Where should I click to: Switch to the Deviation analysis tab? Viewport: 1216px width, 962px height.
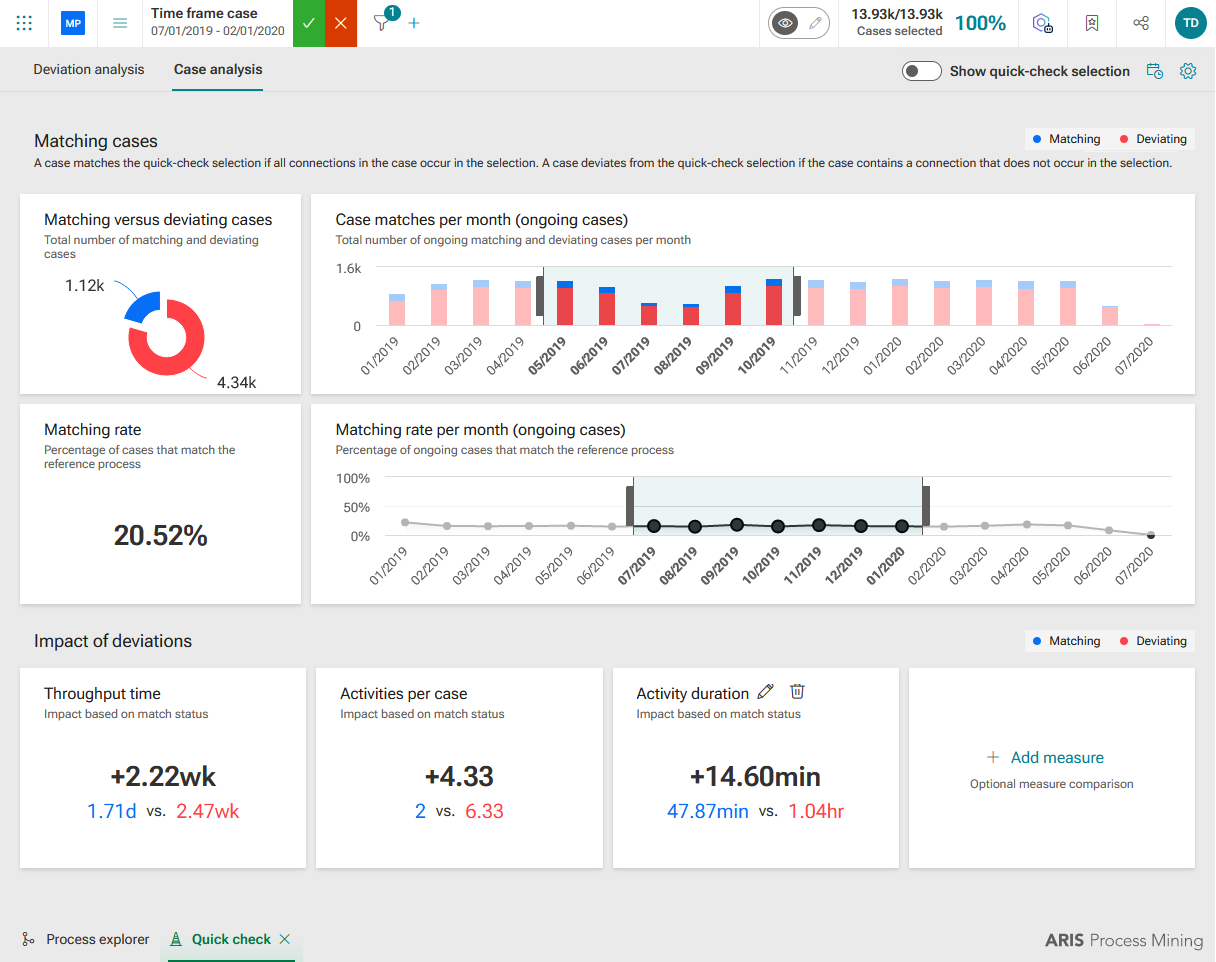pos(89,70)
